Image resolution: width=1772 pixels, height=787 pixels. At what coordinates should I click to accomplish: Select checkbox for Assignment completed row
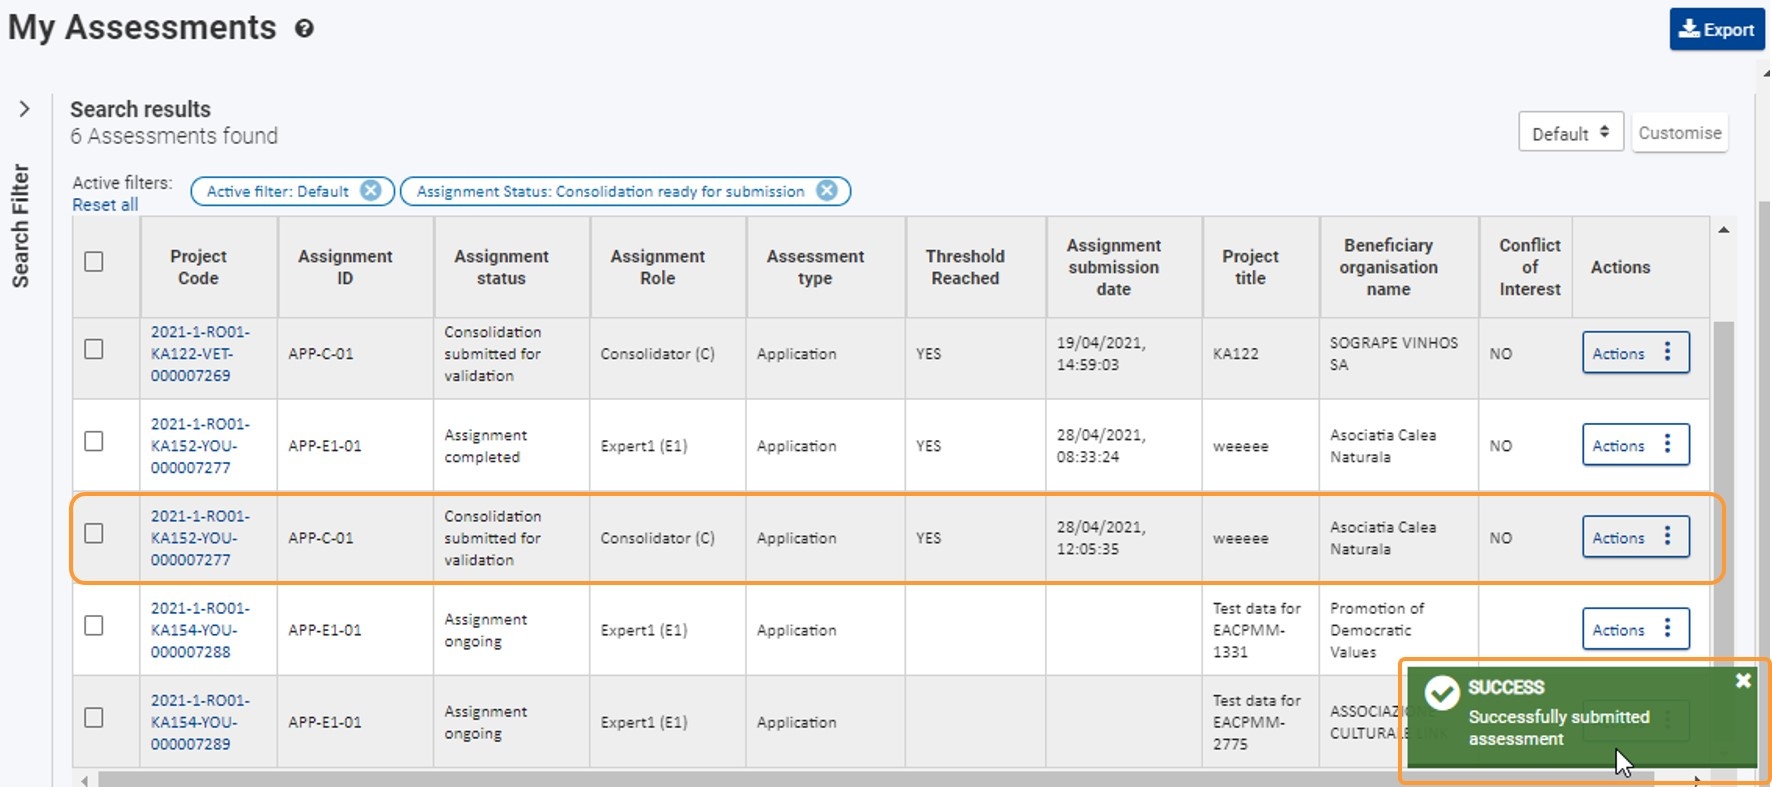point(94,441)
